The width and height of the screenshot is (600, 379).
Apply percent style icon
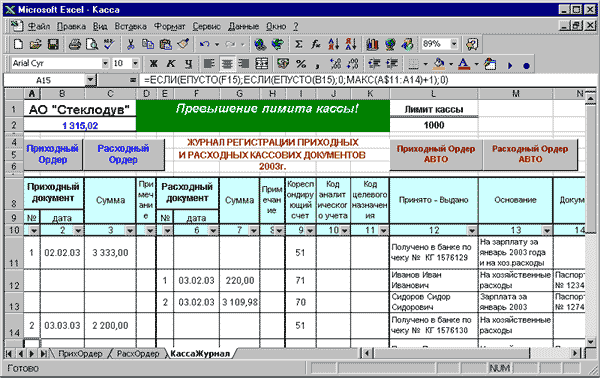point(301,64)
